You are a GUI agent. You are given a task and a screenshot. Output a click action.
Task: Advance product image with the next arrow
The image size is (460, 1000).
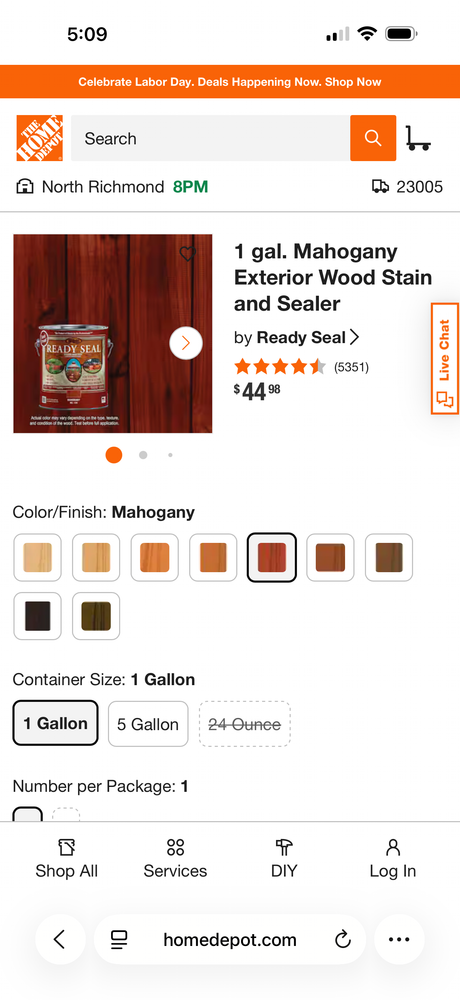click(186, 343)
